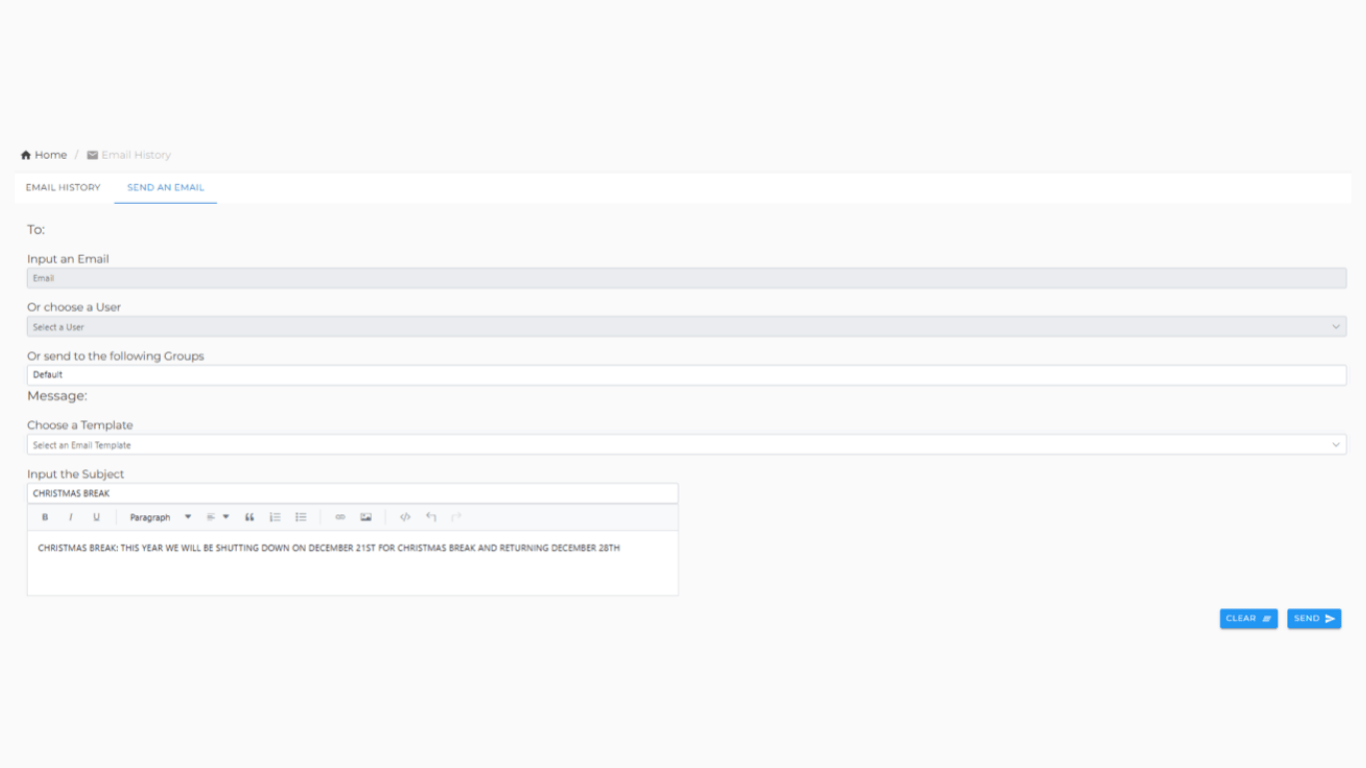Insert a blockquote in the message
The image size is (1366, 768).
pyautogui.click(x=247, y=517)
